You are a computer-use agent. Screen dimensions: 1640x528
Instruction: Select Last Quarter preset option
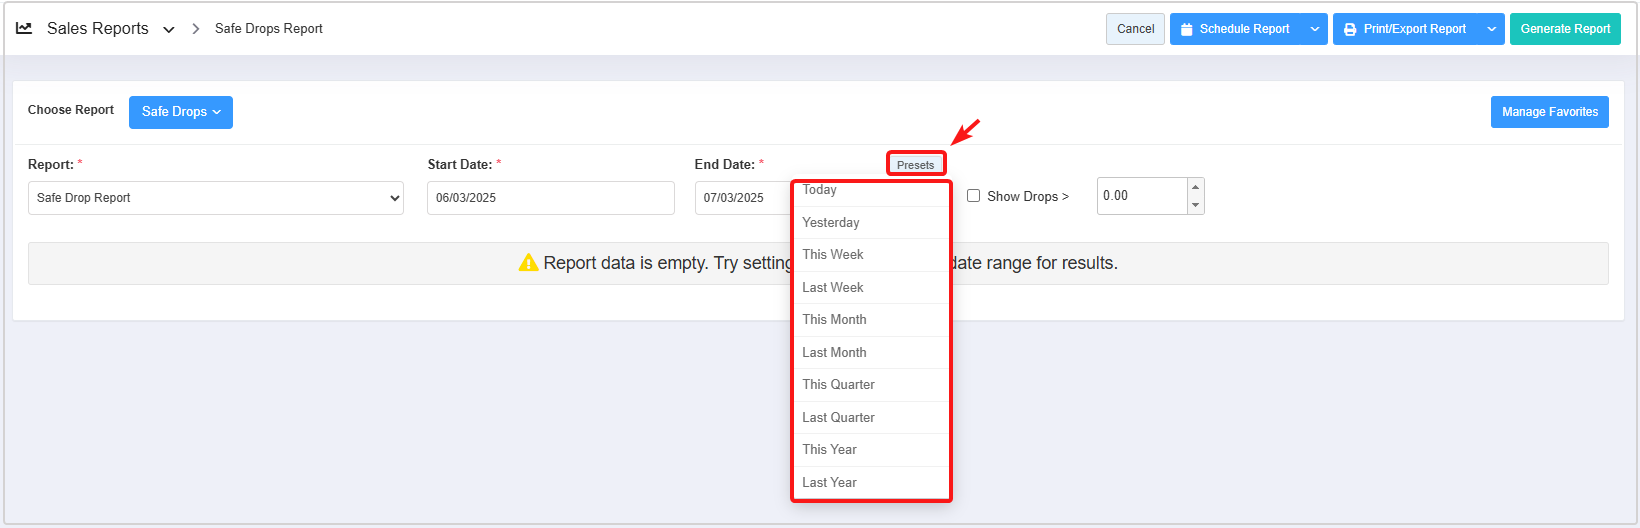coord(838,417)
